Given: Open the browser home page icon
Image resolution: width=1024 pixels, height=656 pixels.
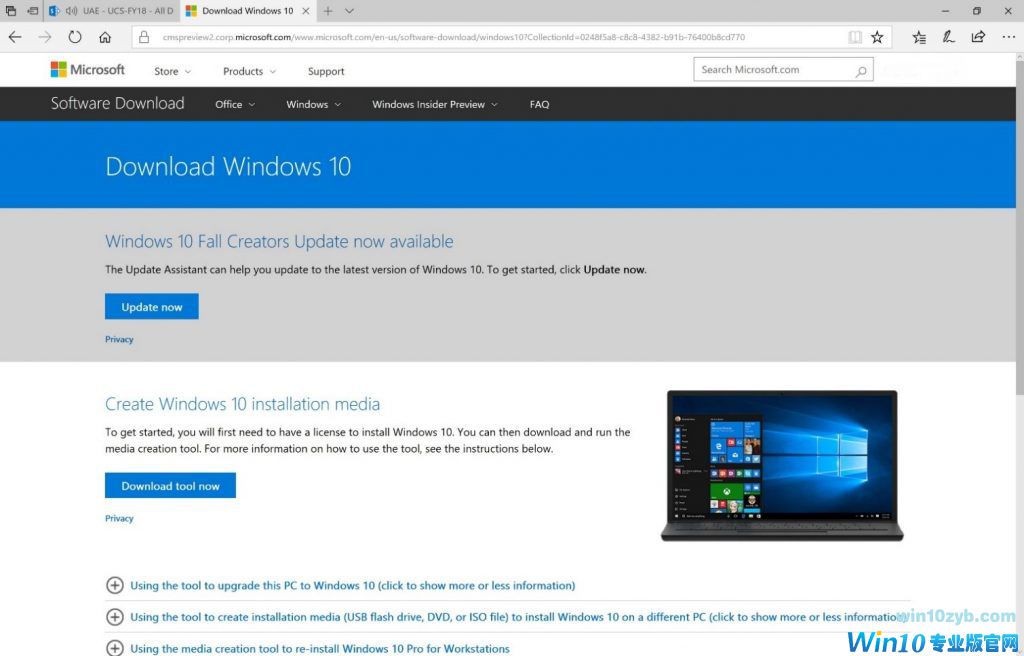Looking at the screenshot, I should click(x=104, y=37).
